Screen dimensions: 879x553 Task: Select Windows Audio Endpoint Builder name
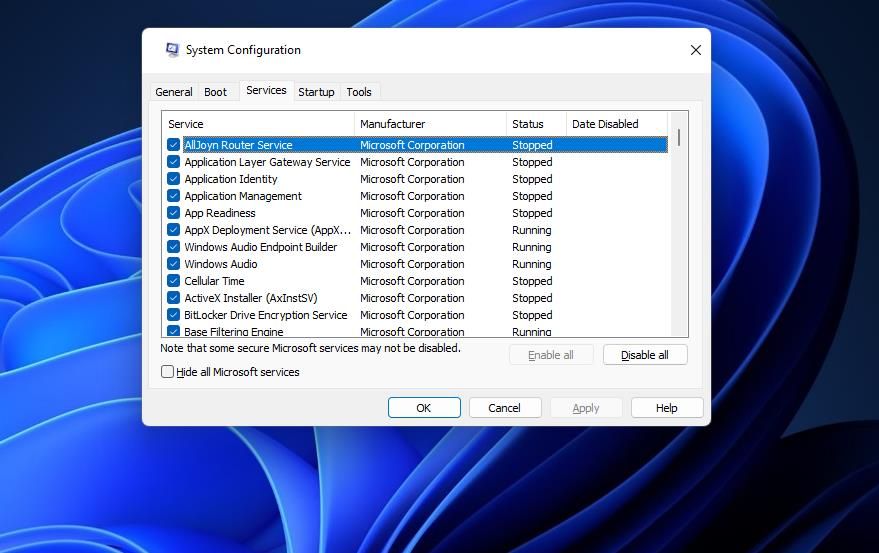tap(261, 247)
